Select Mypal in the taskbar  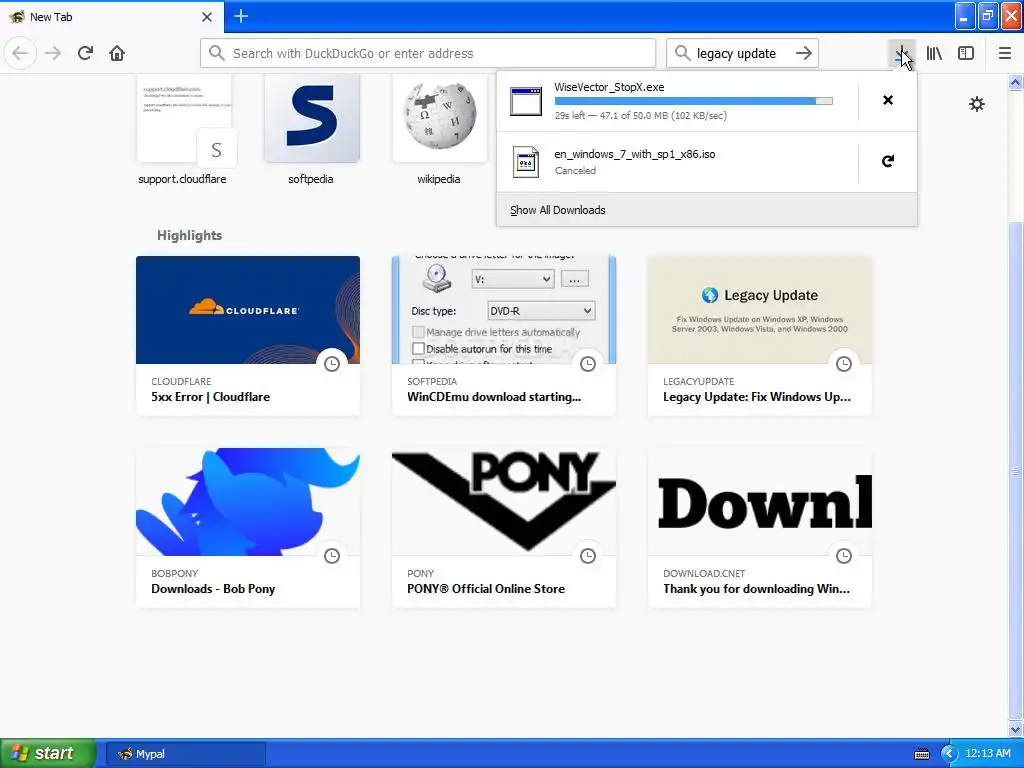(185, 754)
